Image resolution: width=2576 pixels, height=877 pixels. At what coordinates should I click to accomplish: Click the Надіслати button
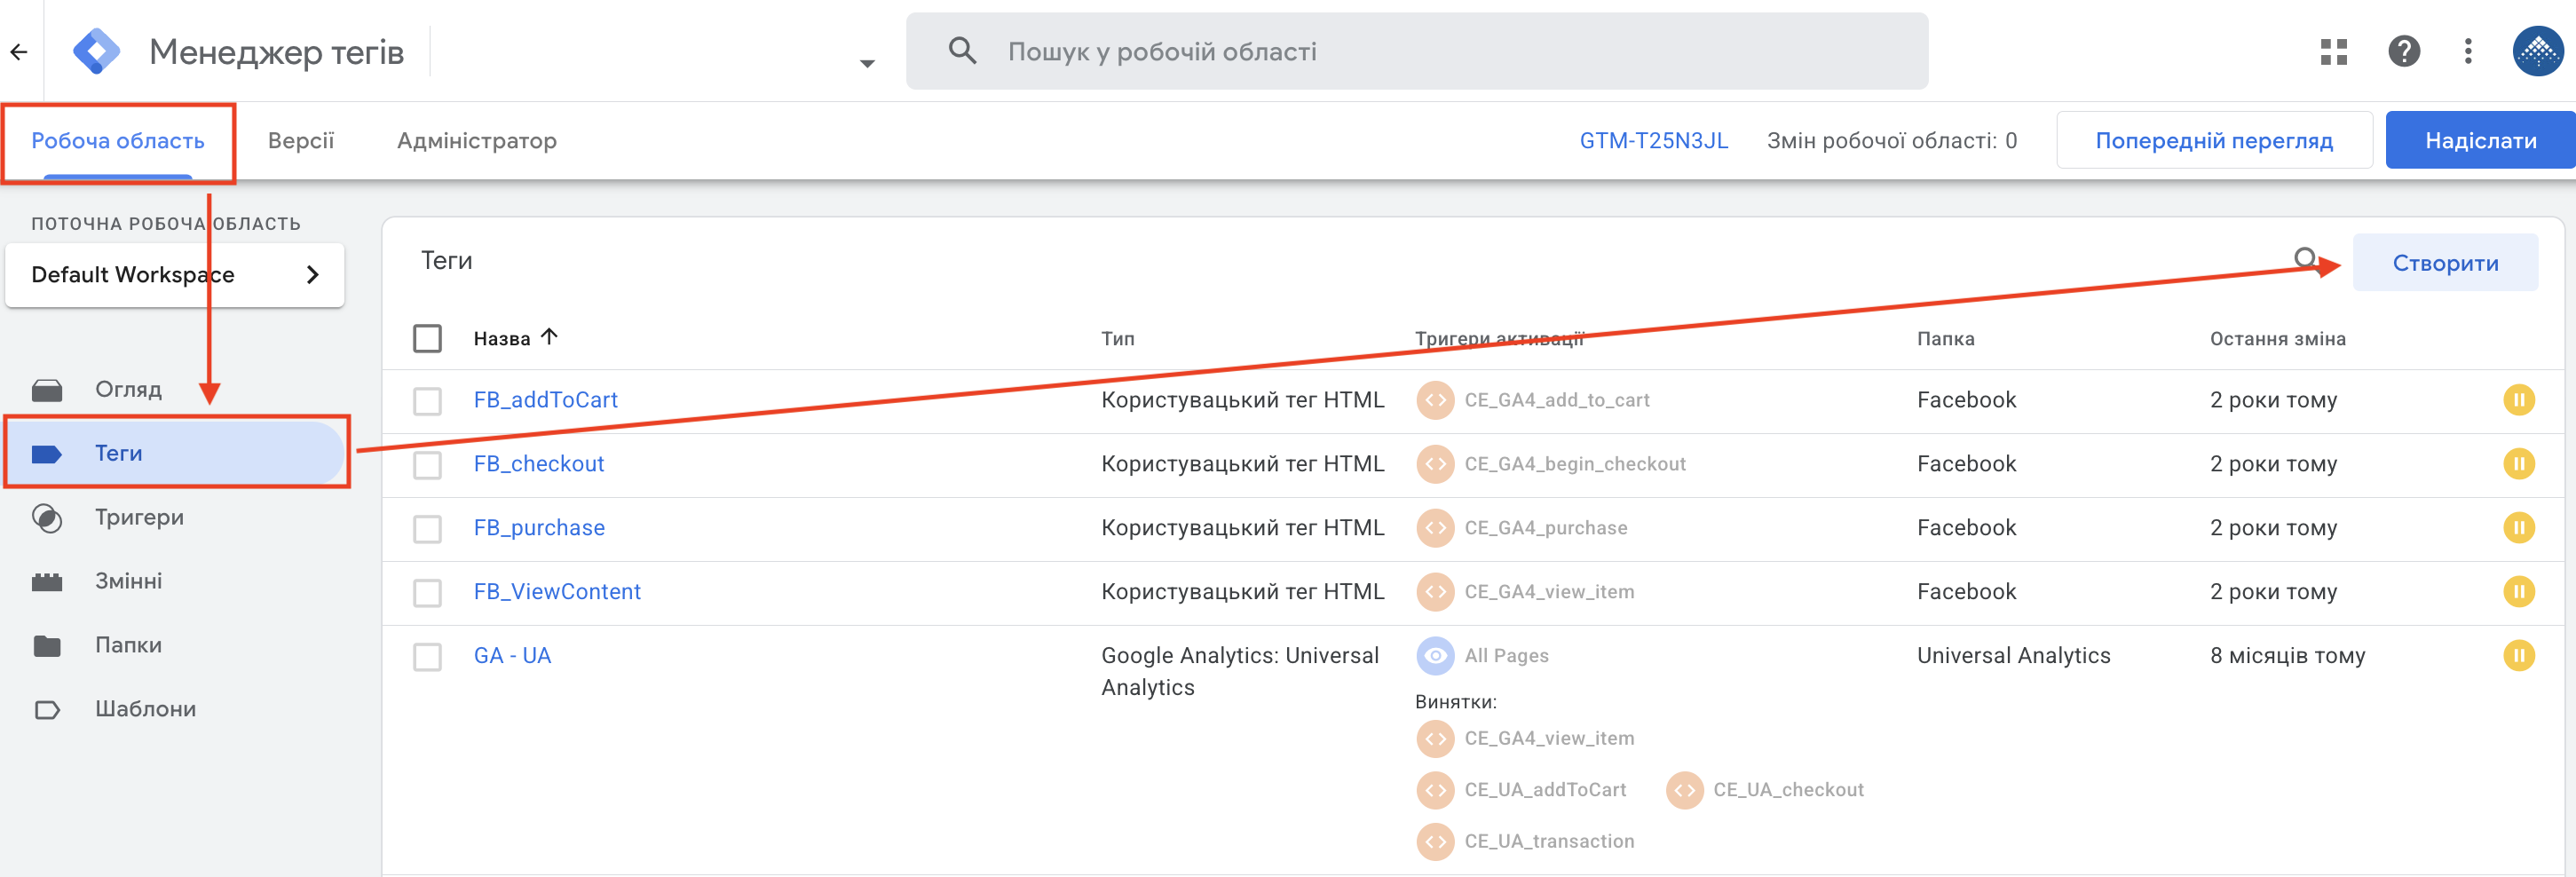2480,141
